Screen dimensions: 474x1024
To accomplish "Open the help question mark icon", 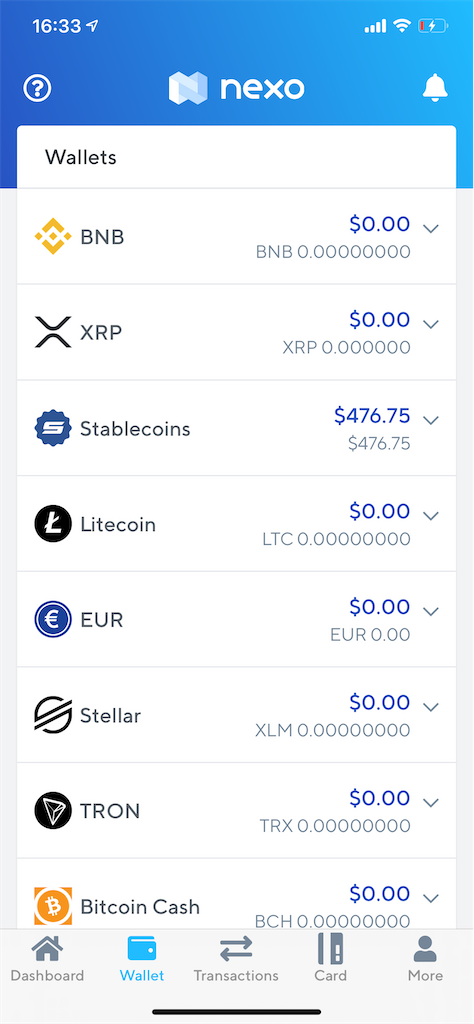I will tap(37, 88).
